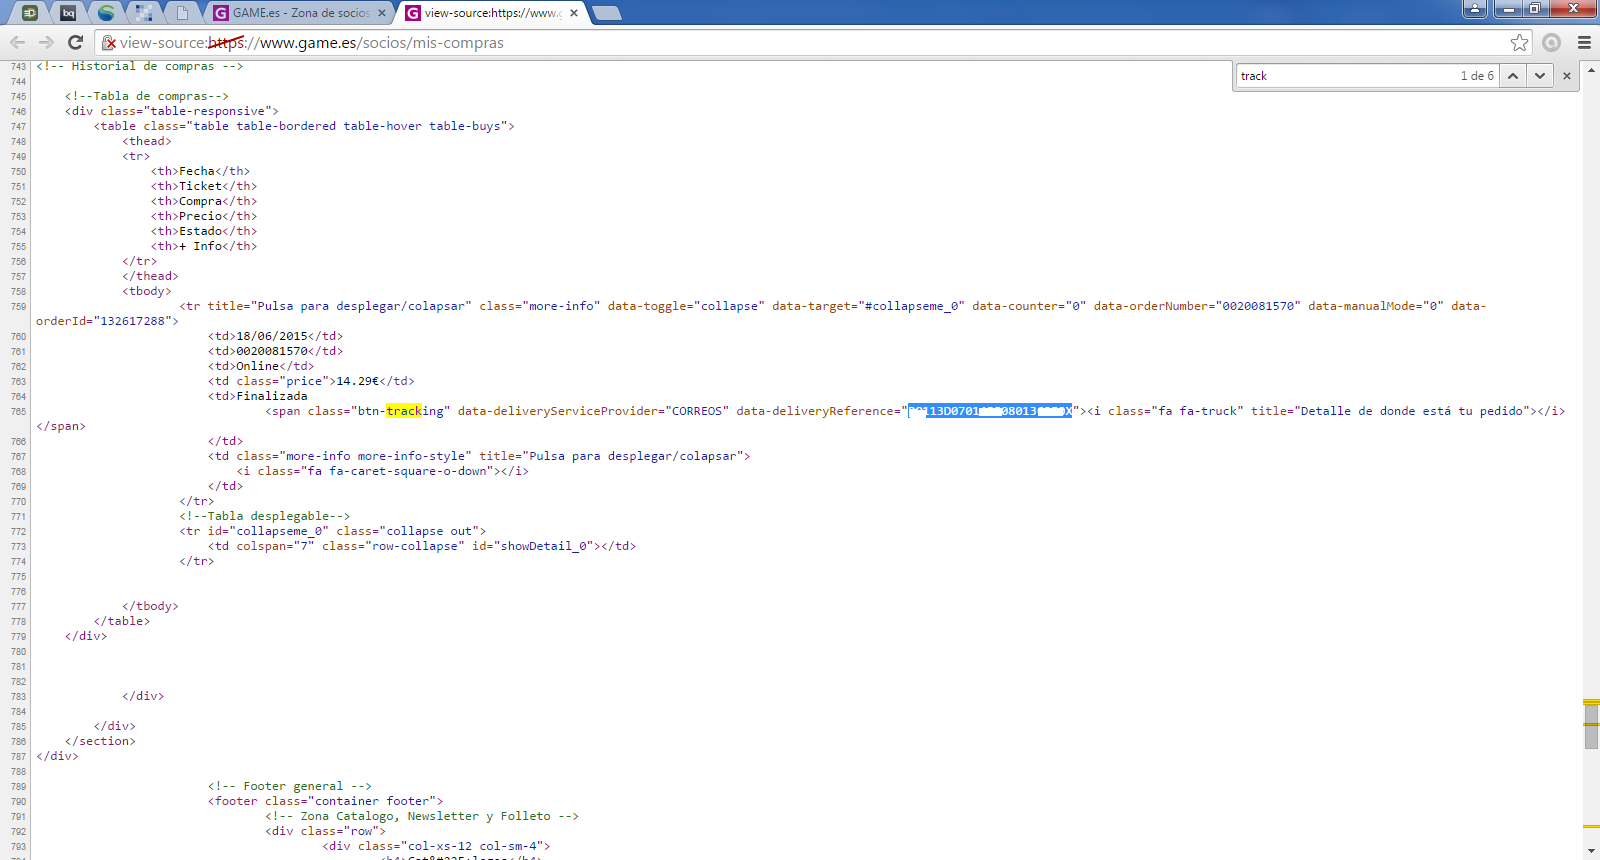Reload the current page
The height and width of the screenshot is (860, 1600).
[x=75, y=42]
